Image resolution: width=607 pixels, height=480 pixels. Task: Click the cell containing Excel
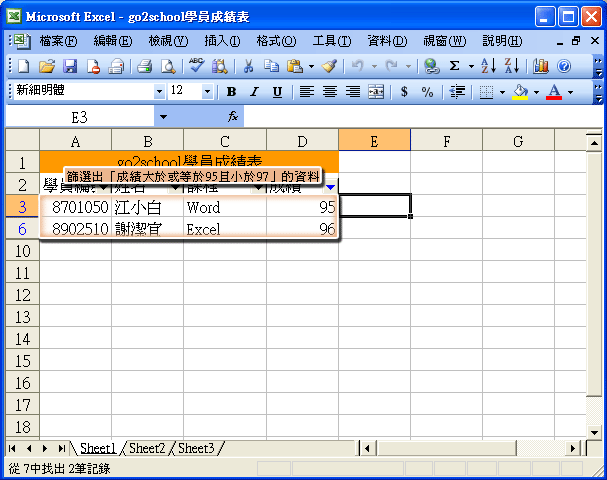pyautogui.click(x=224, y=229)
